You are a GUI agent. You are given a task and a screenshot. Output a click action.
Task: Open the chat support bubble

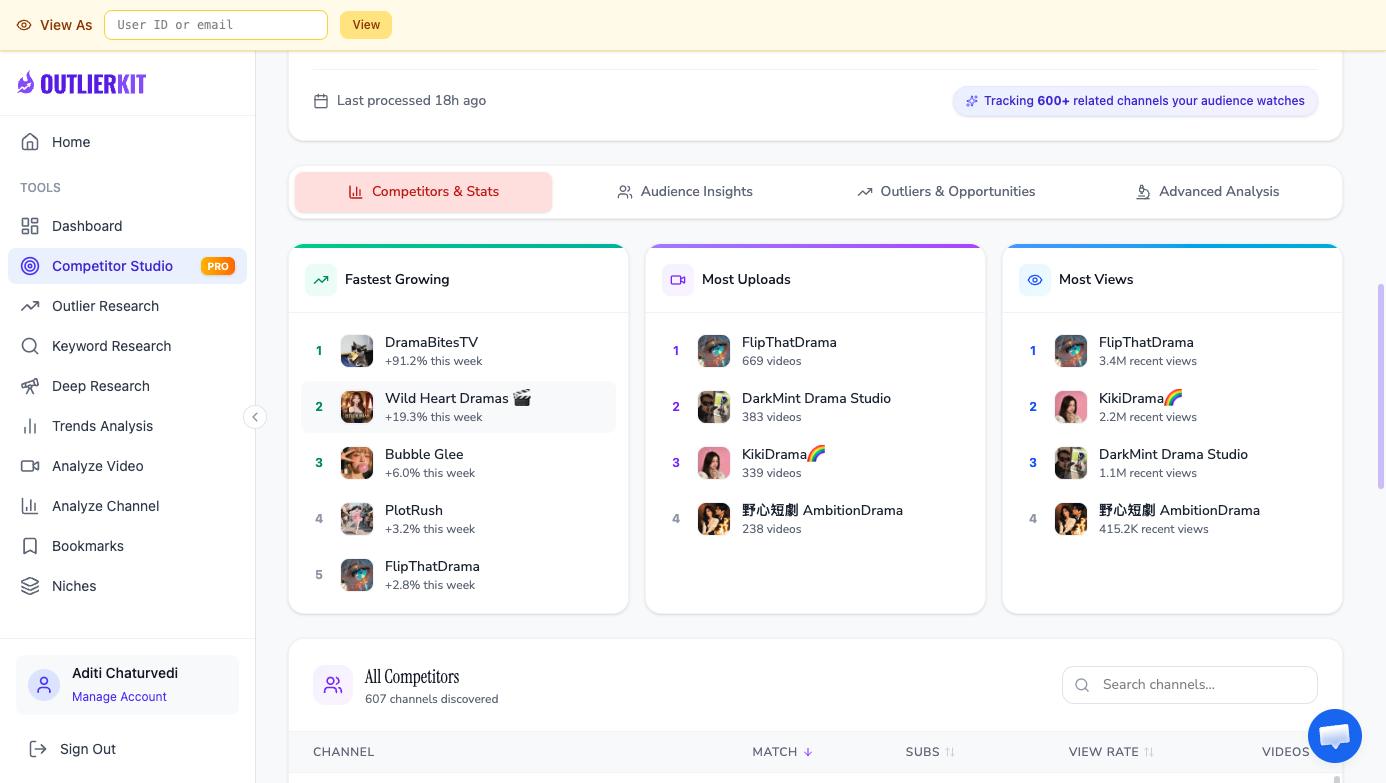[1334, 735]
